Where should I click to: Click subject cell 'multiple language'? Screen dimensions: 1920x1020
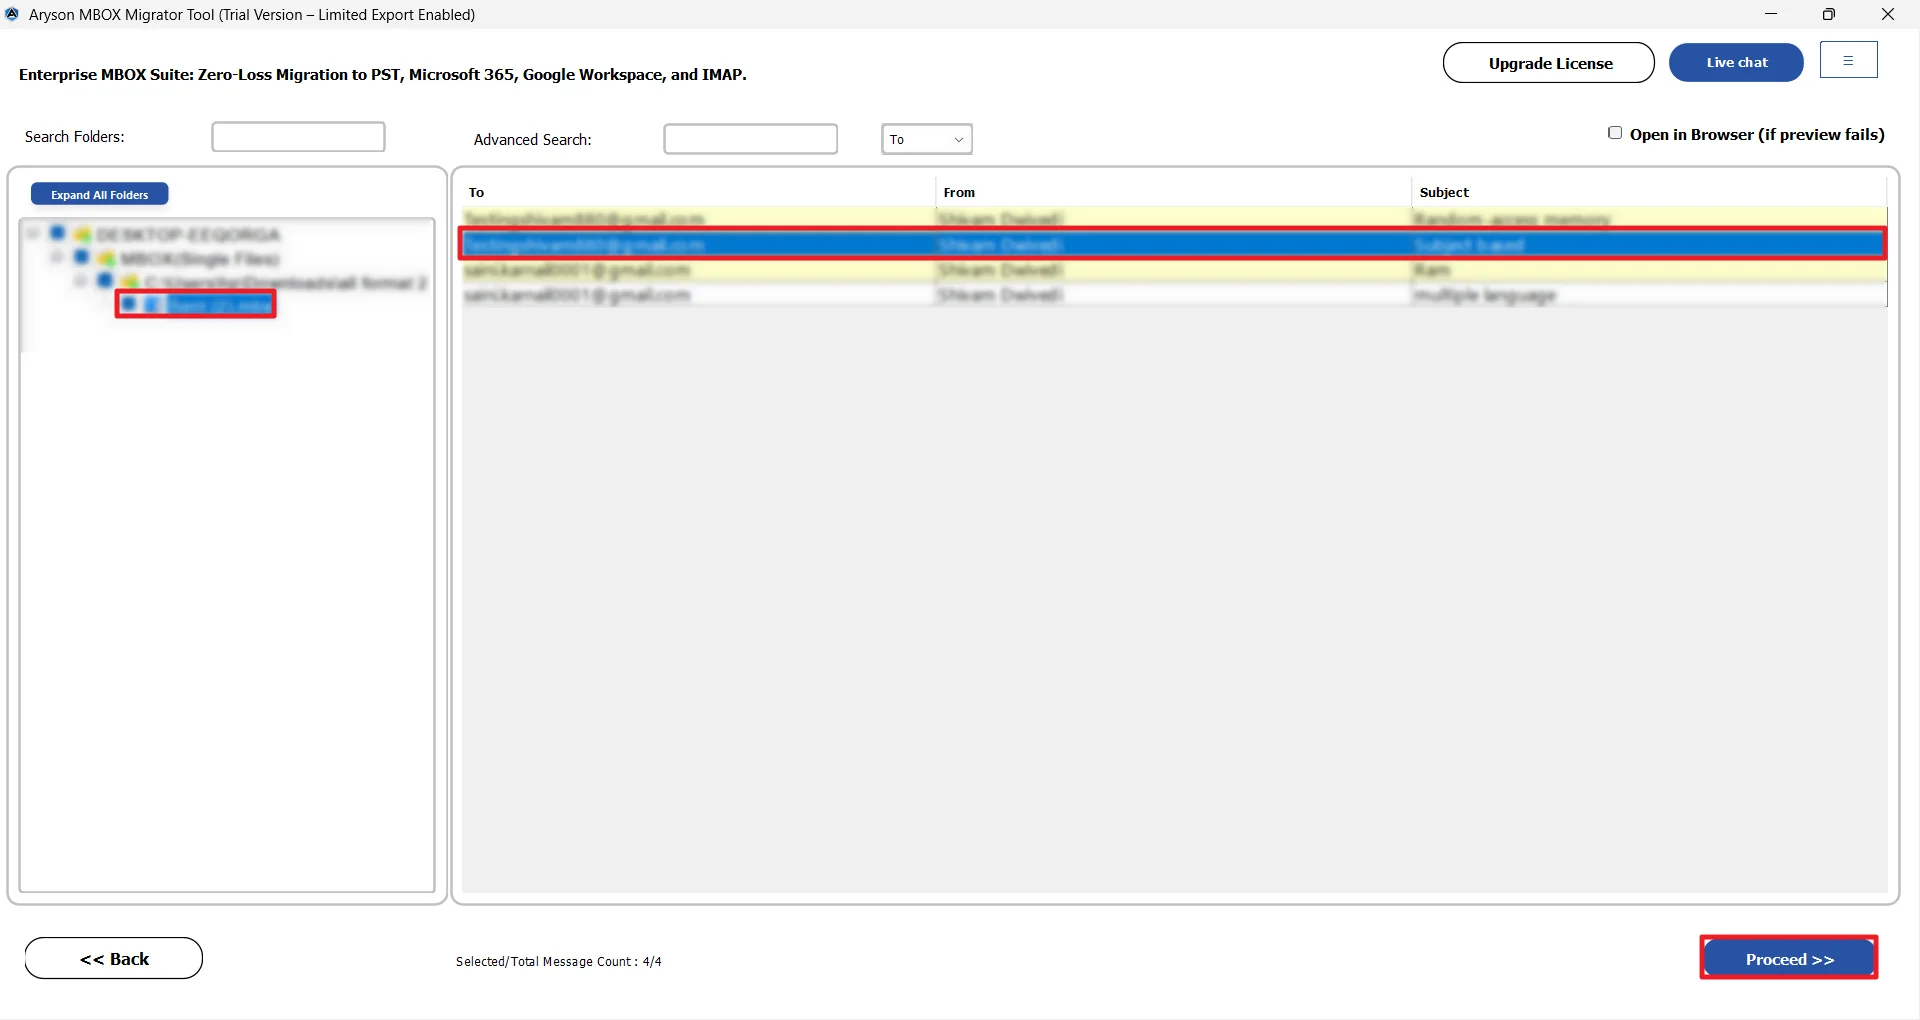pyautogui.click(x=1485, y=295)
